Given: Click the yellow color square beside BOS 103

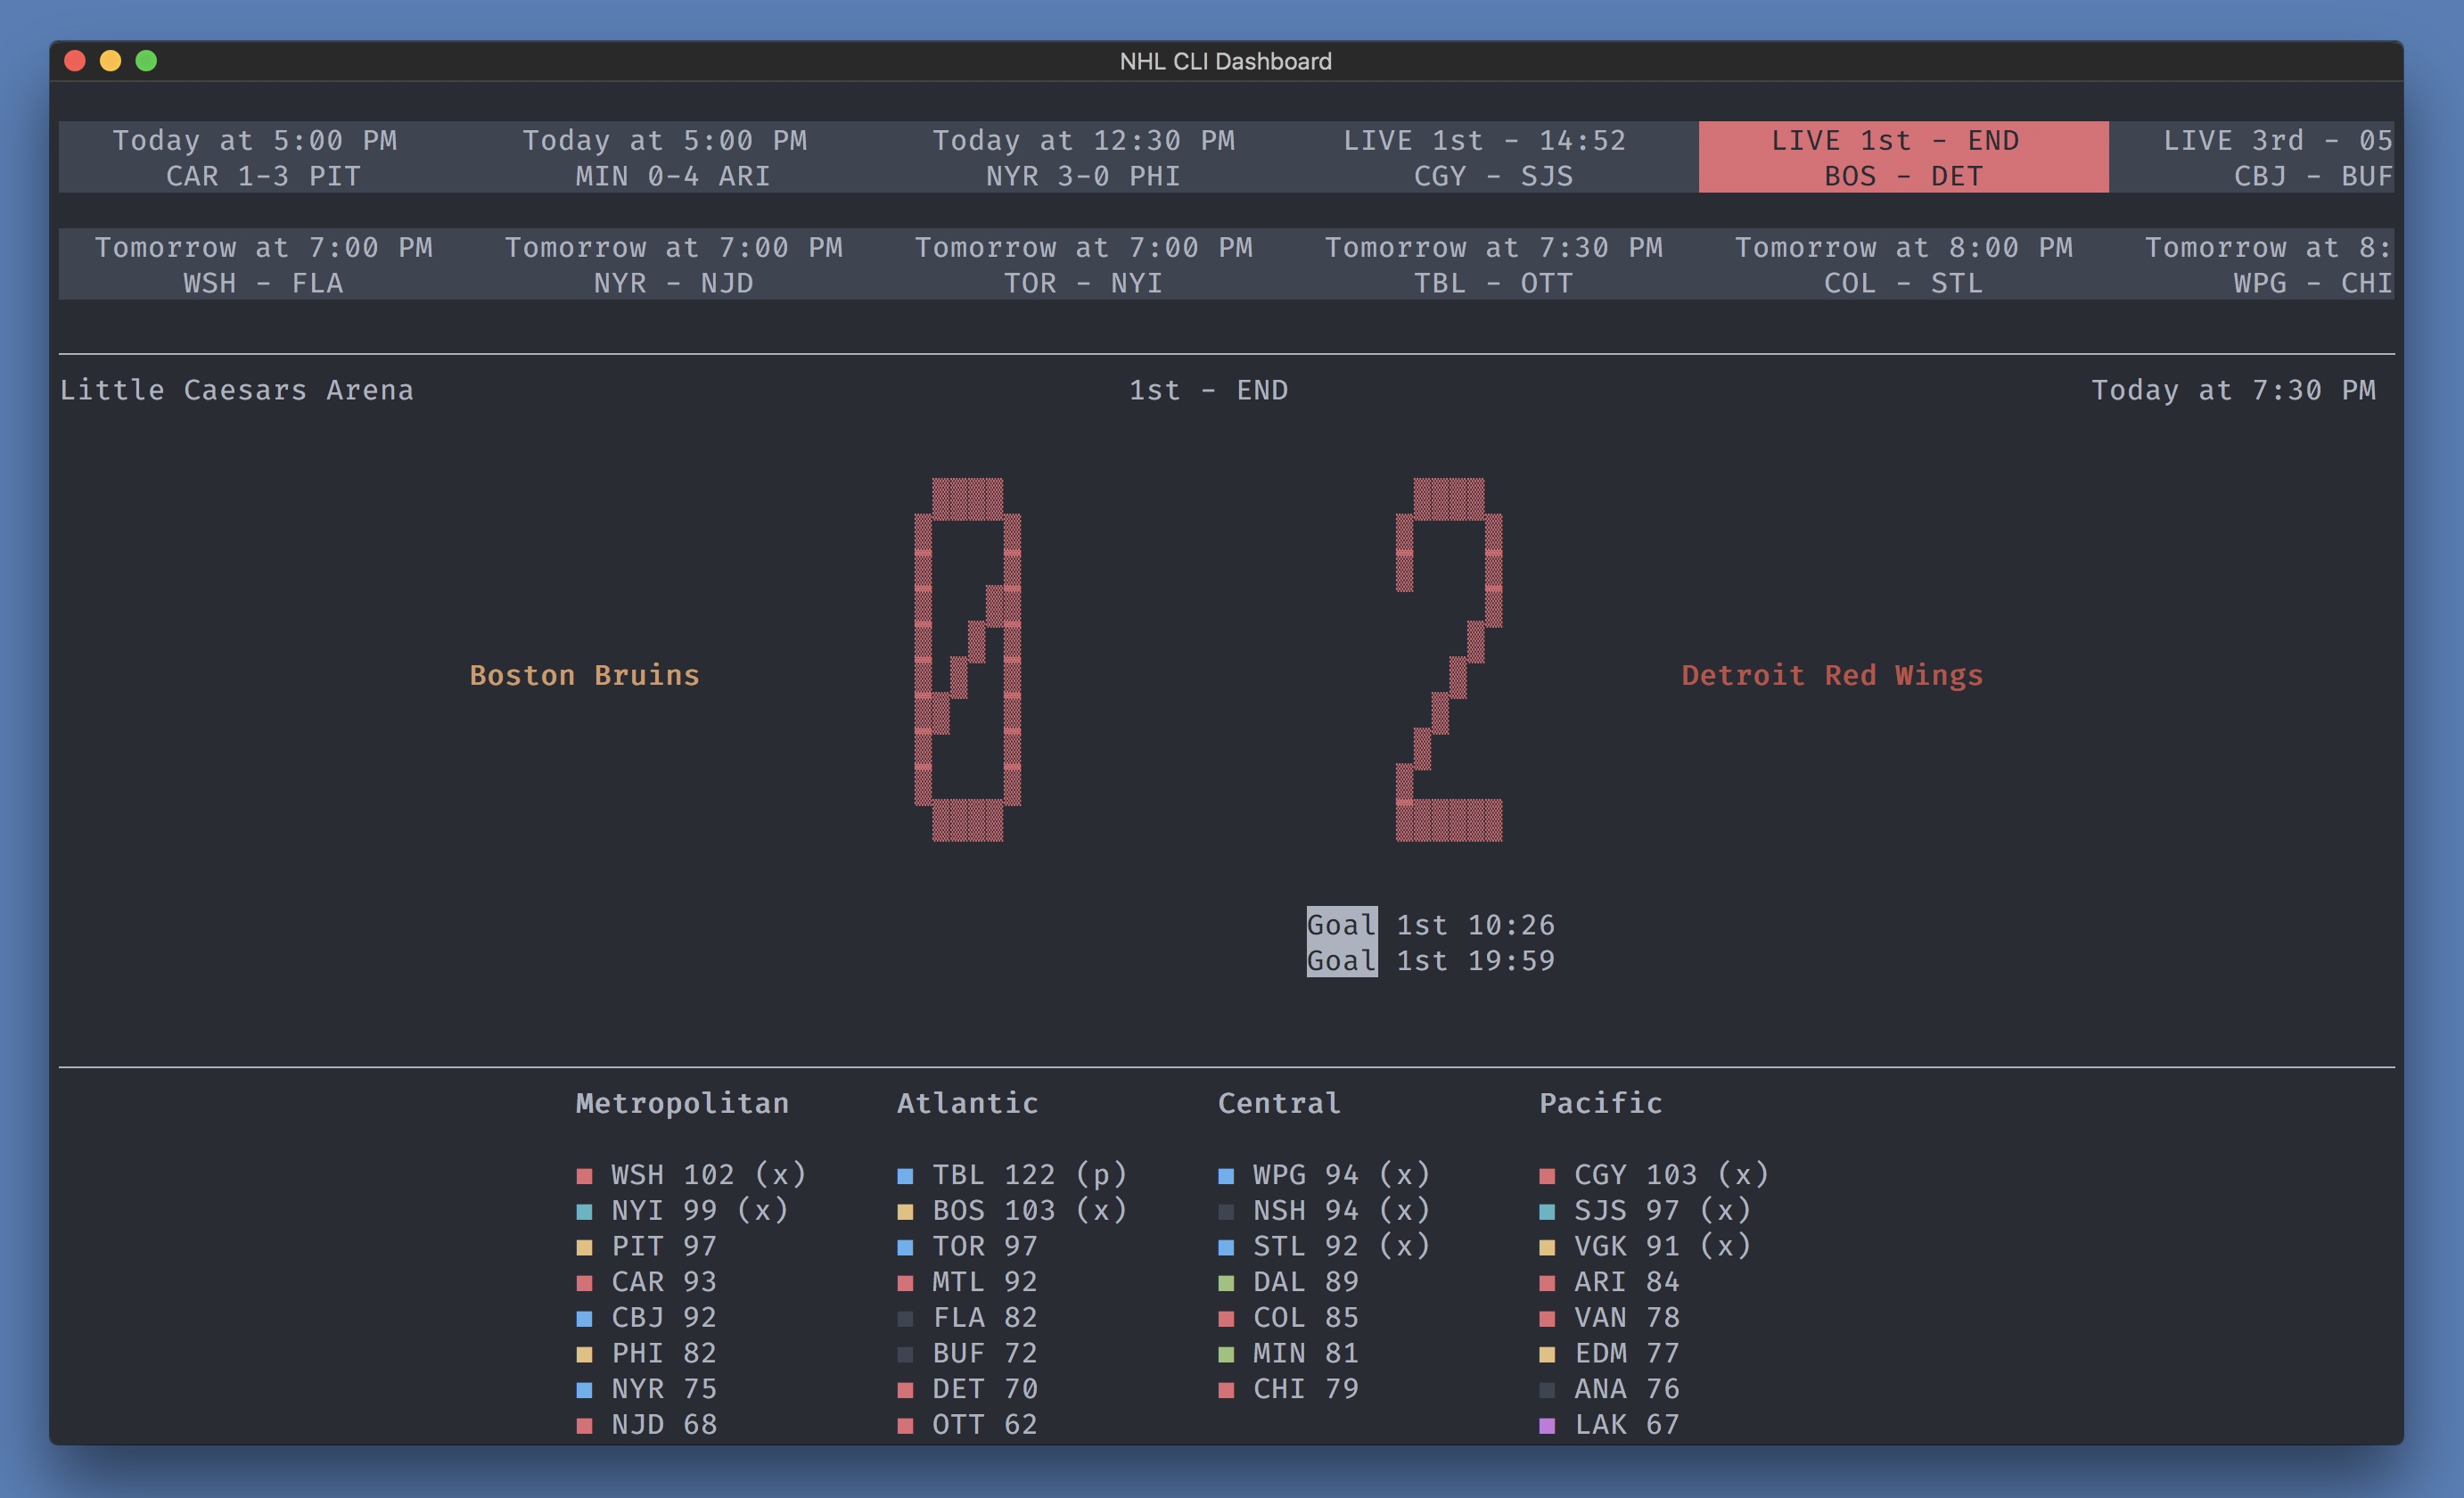Looking at the screenshot, I should pos(905,1212).
